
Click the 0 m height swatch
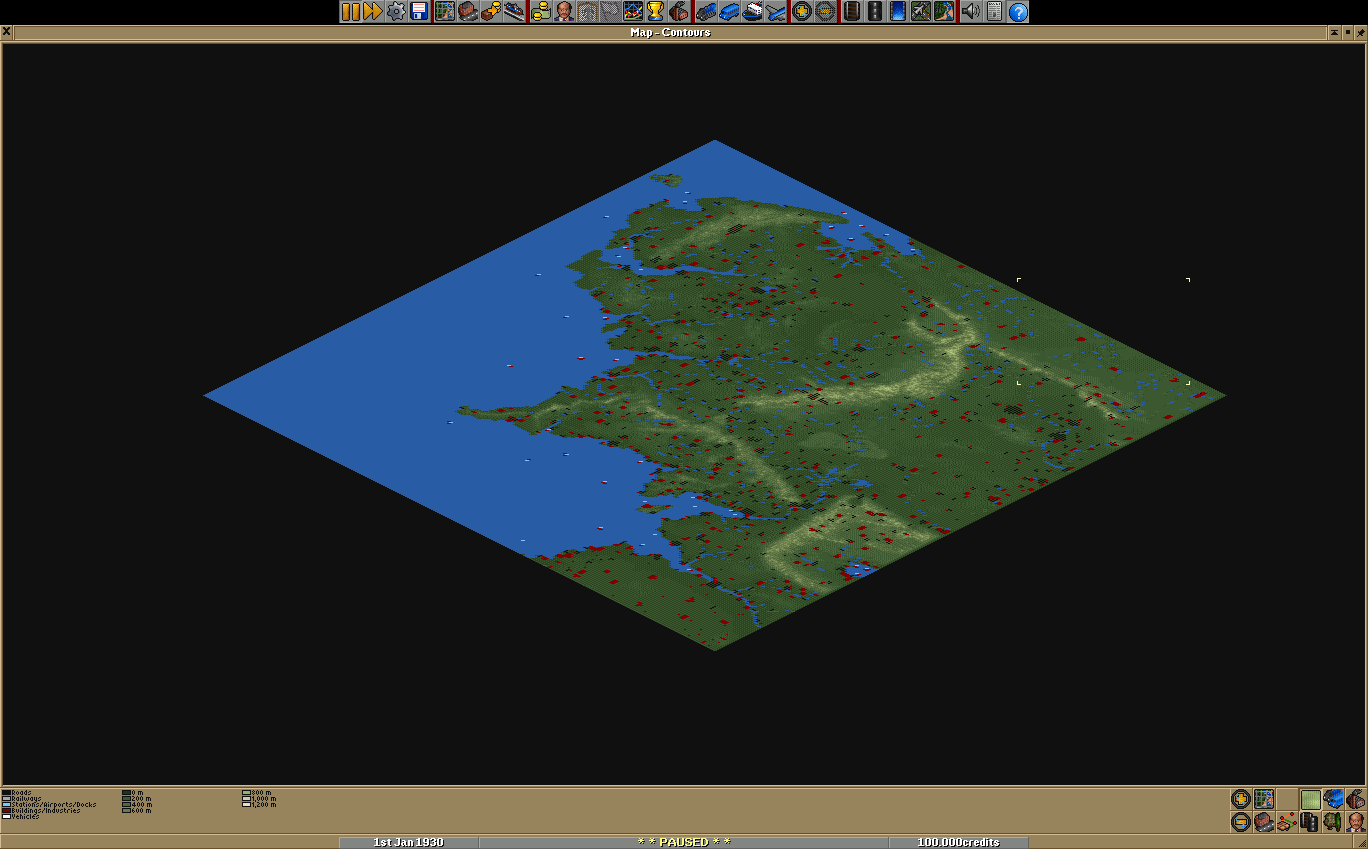coord(126,793)
